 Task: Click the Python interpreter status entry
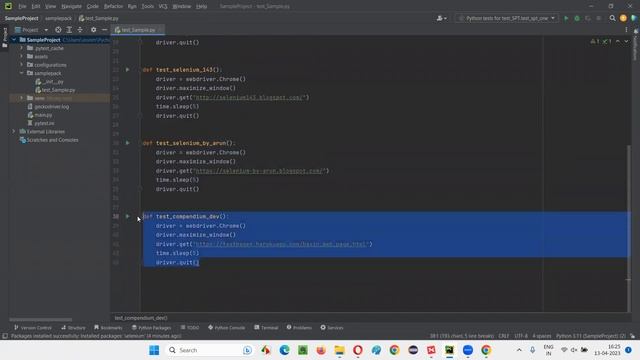click(591, 336)
